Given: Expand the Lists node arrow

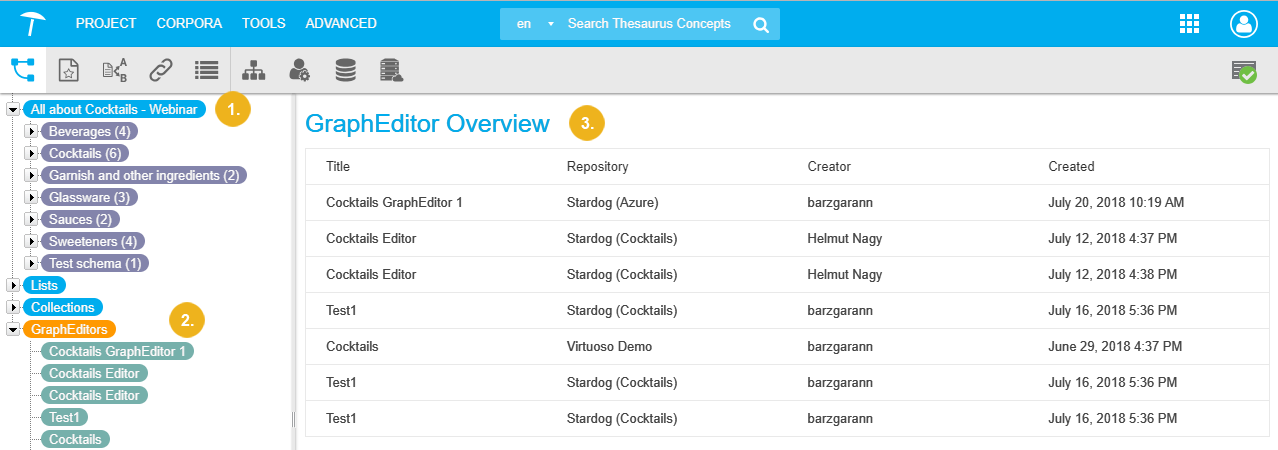Looking at the screenshot, I should click(x=13, y=286).
